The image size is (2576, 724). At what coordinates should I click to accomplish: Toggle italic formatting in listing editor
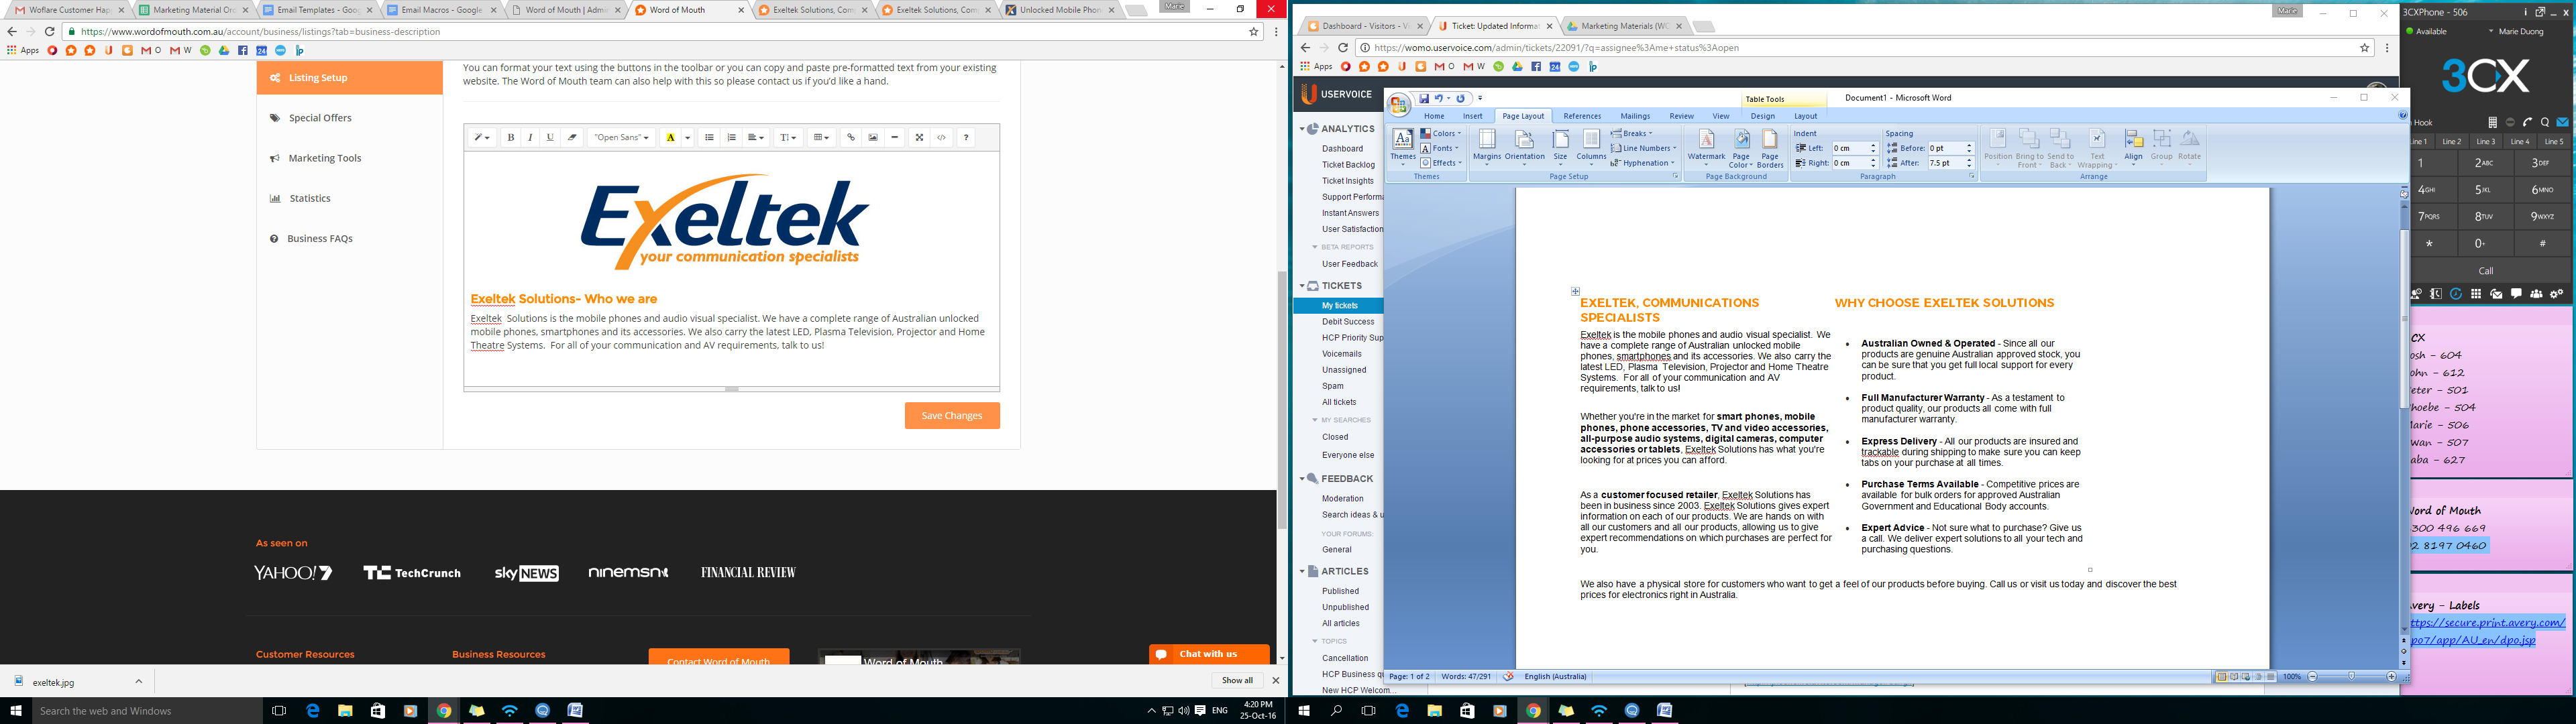[530, 138]
